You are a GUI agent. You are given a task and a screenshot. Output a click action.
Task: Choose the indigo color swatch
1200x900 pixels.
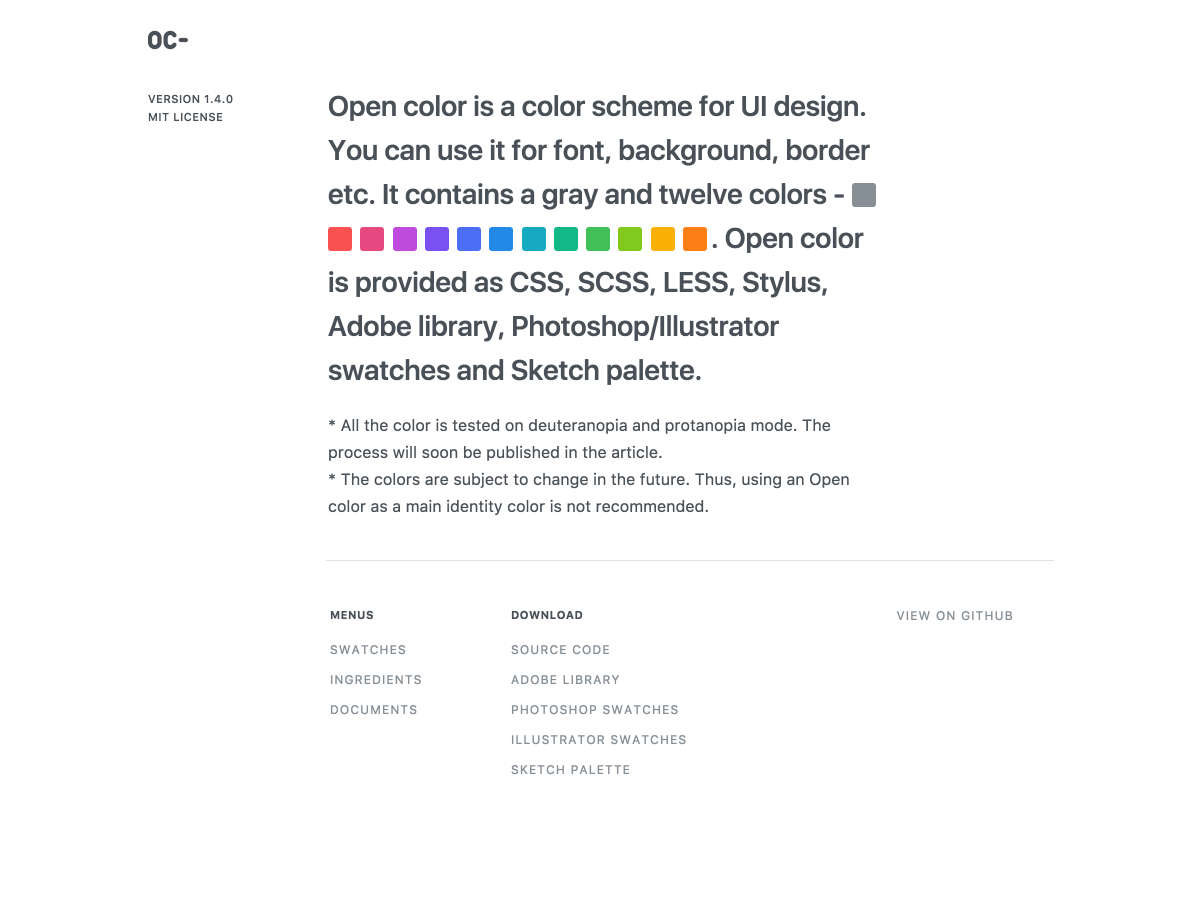pyautogui.click(x=469, y=239)
